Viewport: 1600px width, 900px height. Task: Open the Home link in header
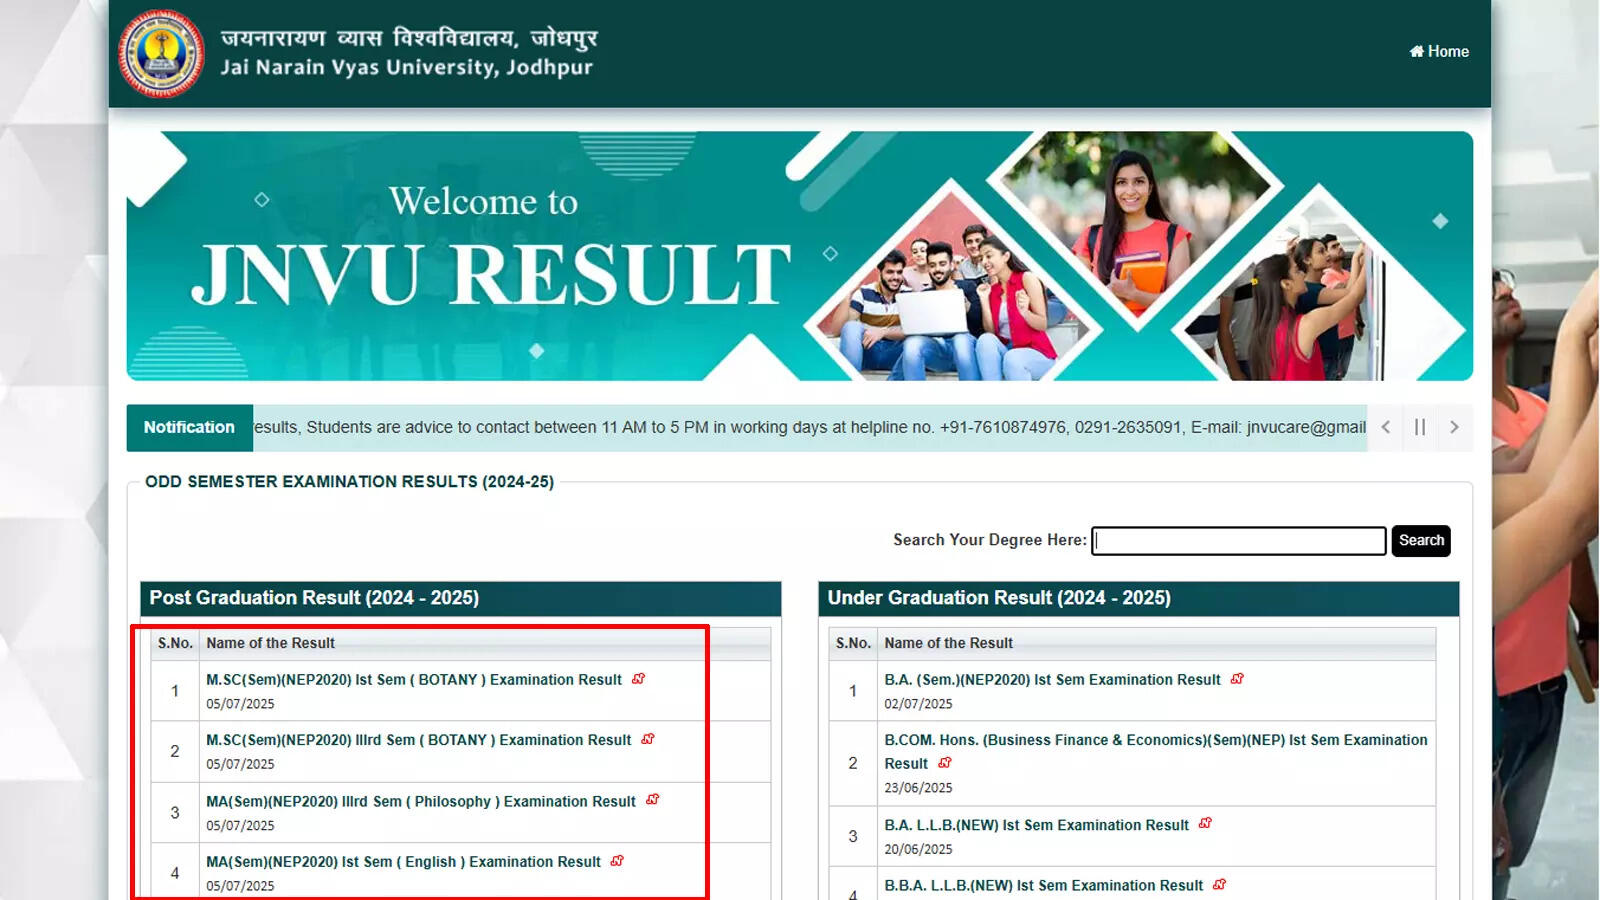pos(1439,52)
